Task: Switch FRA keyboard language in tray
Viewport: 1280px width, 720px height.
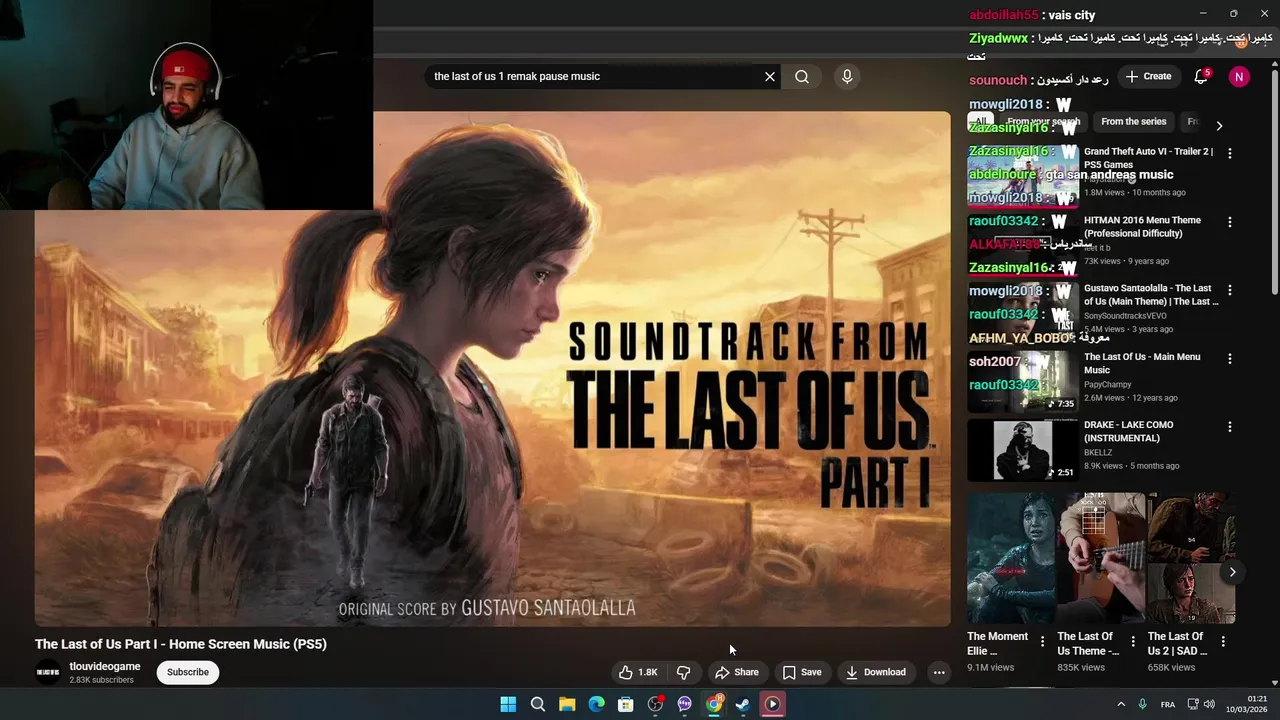Action: 1168,704
